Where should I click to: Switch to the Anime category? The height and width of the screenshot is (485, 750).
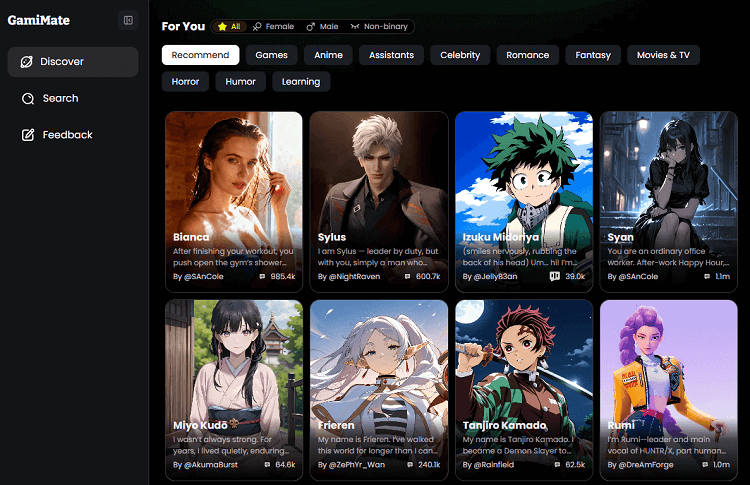pyautogui.click(x=328, y=55)
